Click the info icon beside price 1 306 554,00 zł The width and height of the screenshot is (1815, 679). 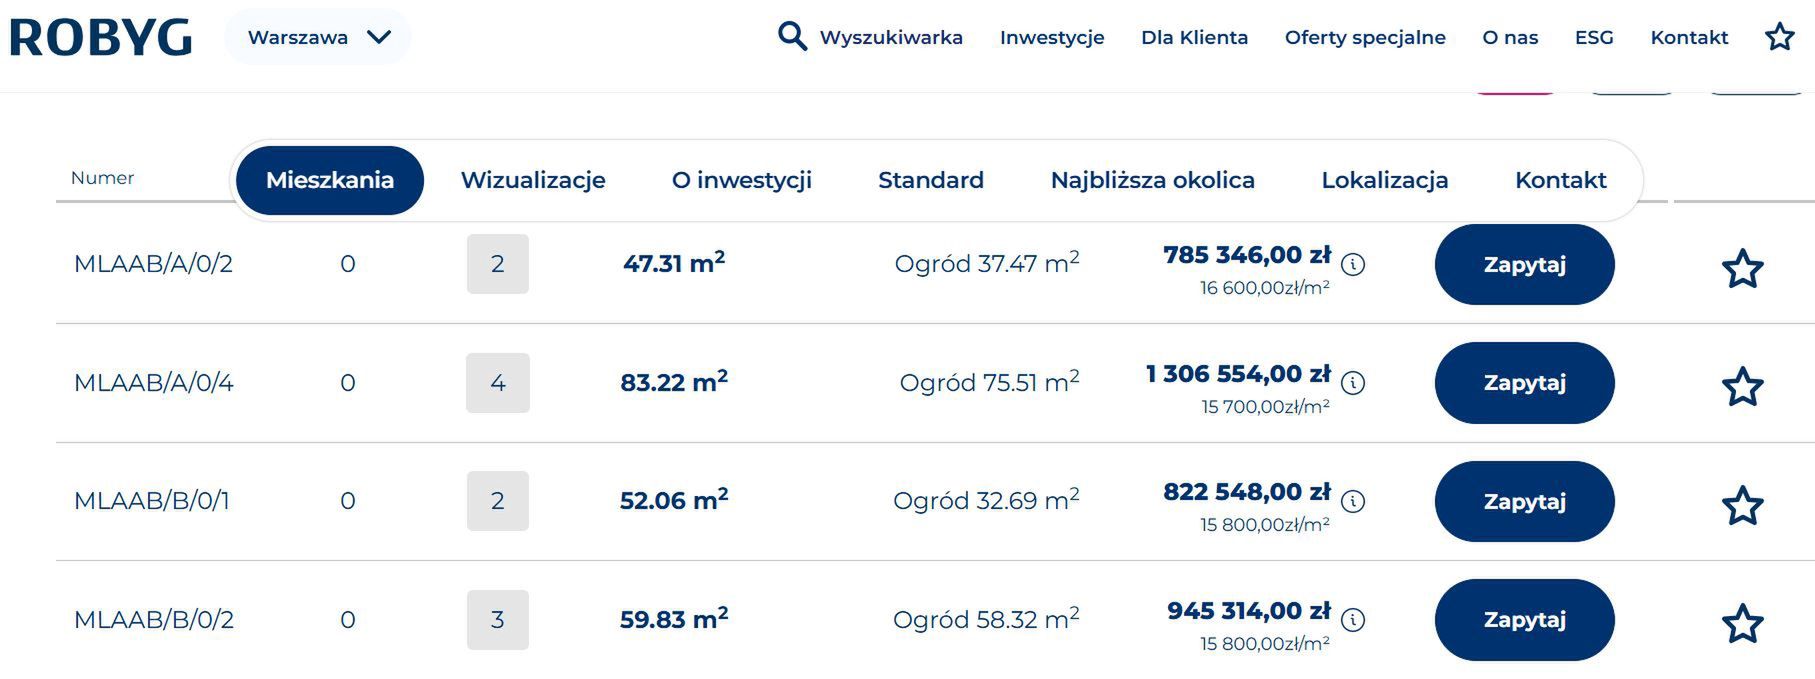tap(1355, 383)
